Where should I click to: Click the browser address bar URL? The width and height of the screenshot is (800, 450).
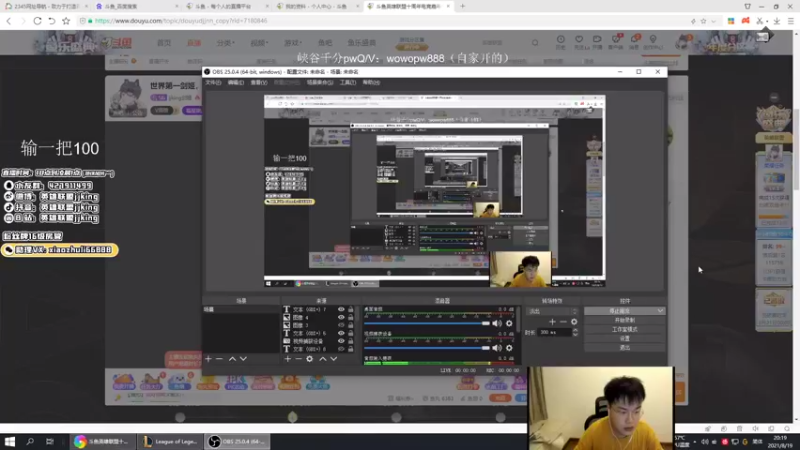pos(181,21)
